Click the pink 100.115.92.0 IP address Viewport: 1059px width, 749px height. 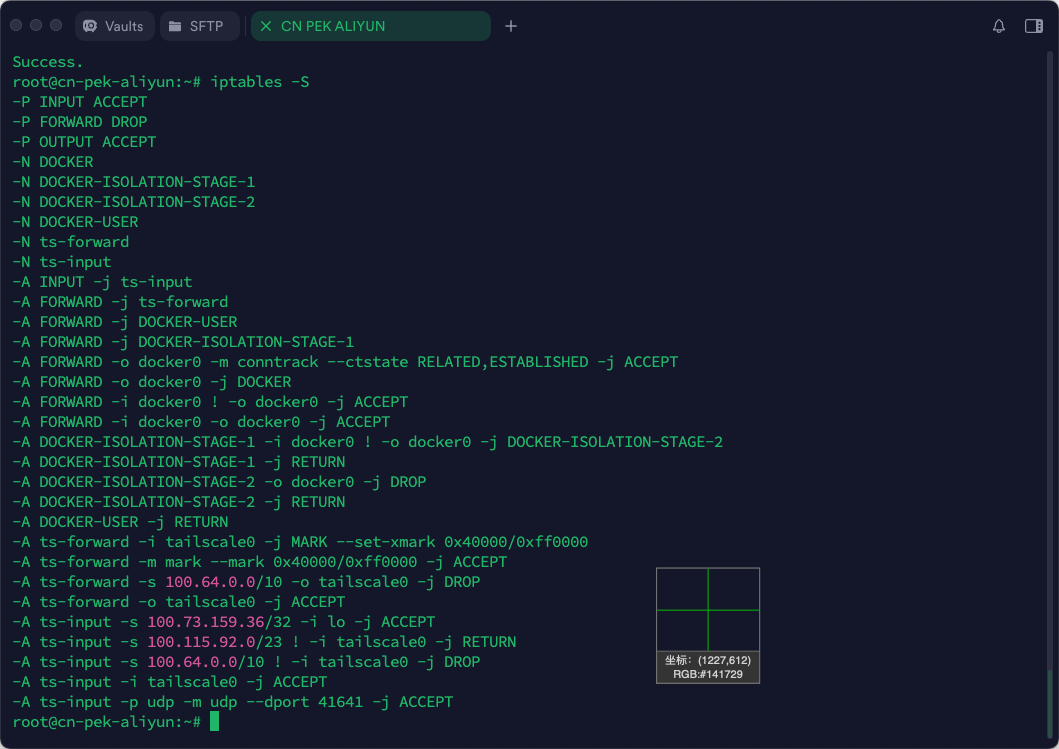(201, 642)
